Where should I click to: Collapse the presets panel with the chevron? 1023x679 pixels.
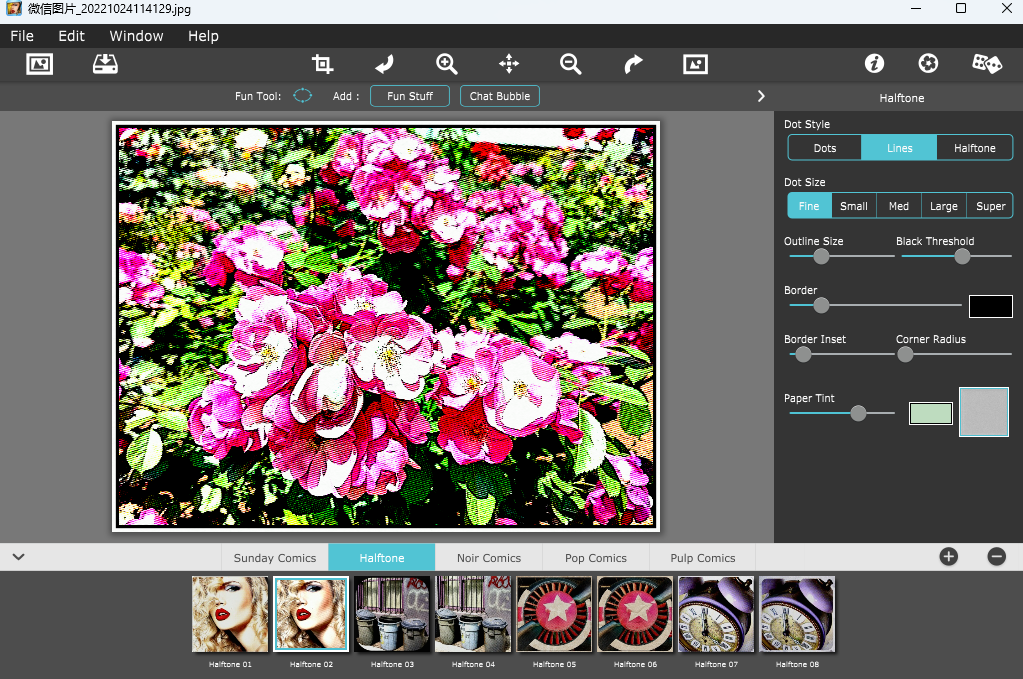click(18, 556)
